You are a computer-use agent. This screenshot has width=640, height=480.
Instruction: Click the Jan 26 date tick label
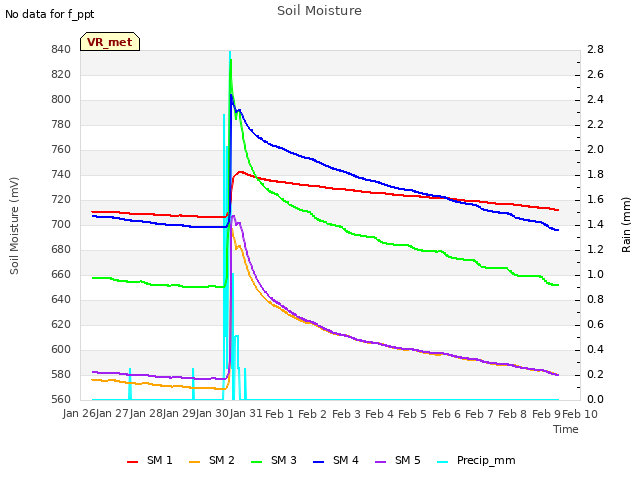point(79,414)
